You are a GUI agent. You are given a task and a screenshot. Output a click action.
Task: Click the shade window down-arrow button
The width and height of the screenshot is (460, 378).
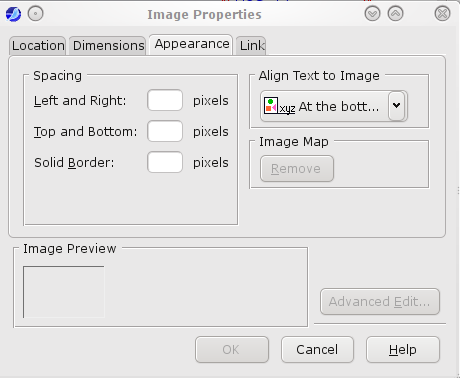point(372,14)
